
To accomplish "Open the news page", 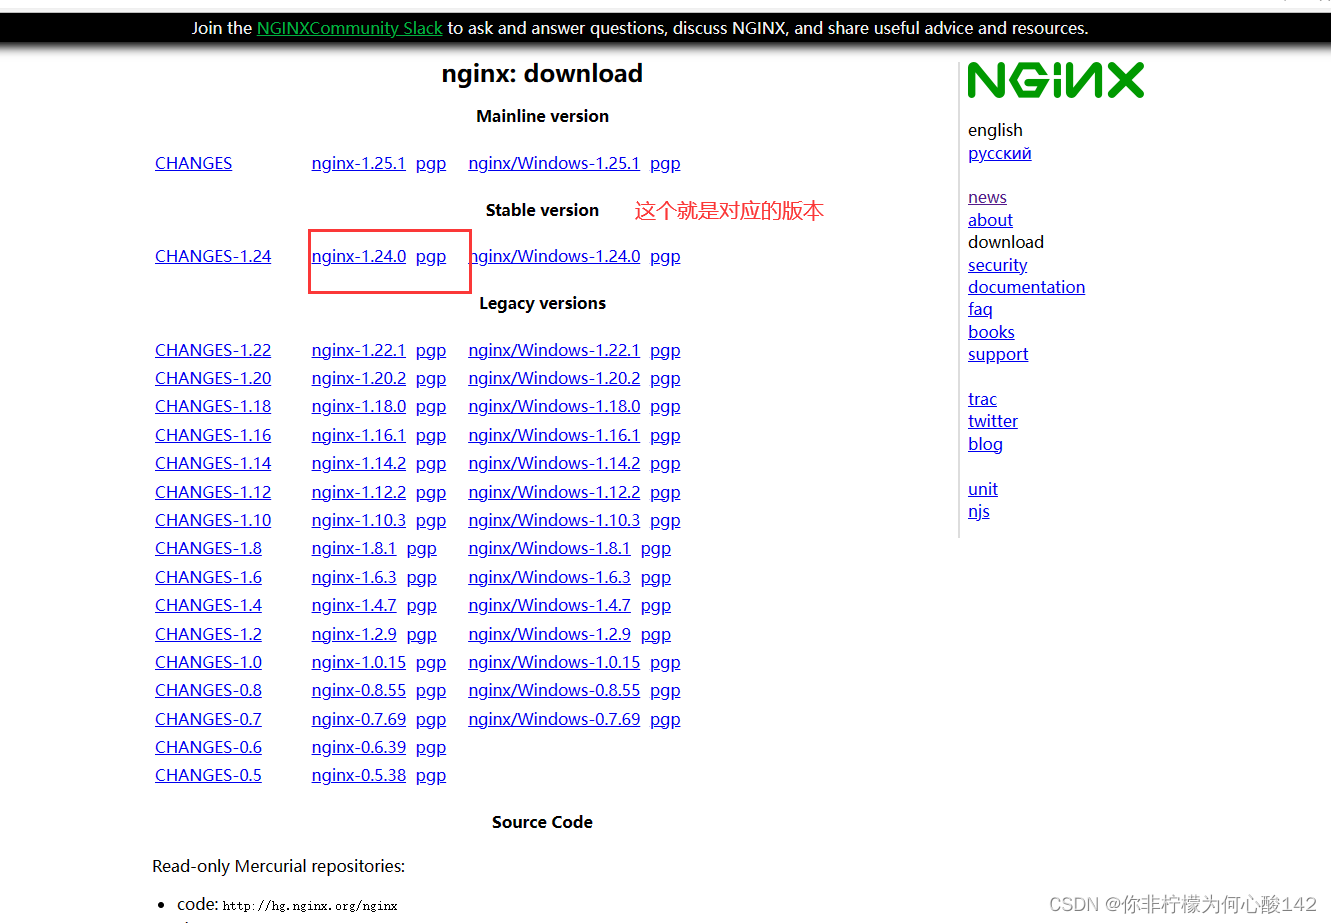I will (987, 197).
